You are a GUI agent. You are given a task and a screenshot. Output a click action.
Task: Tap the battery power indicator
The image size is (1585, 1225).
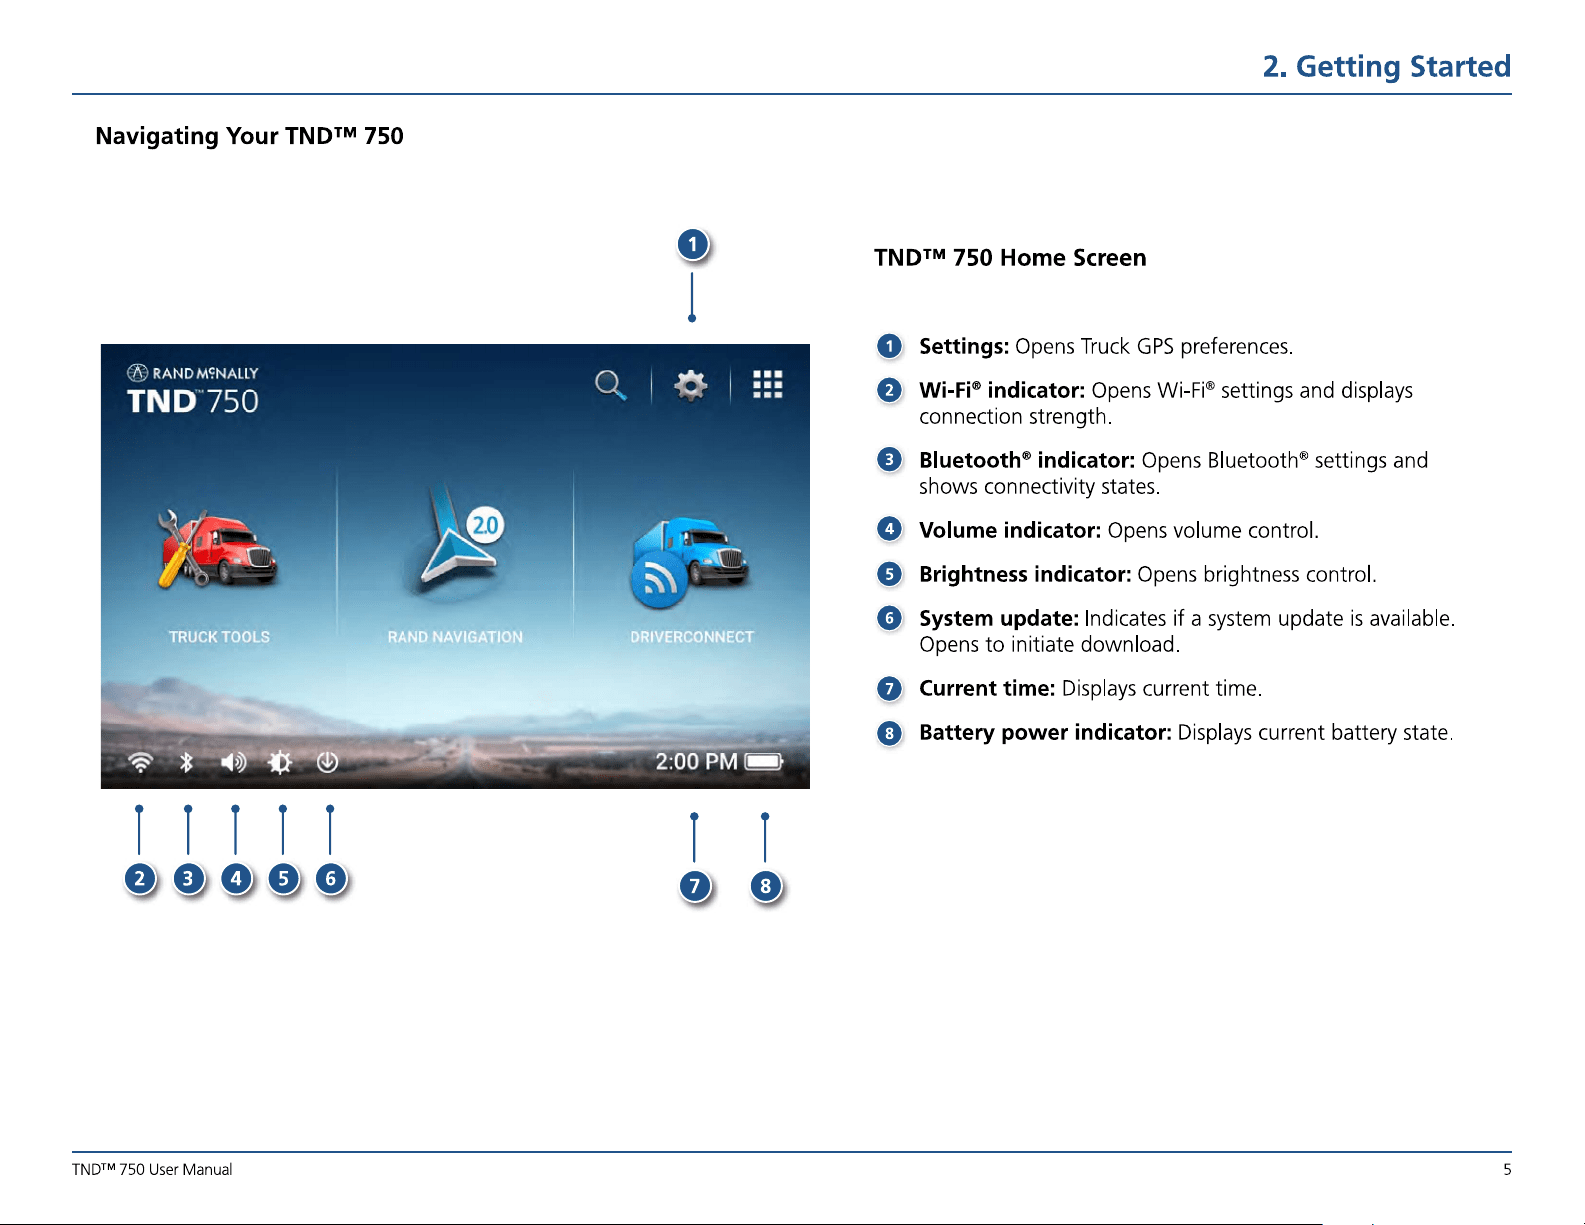point(764,762)
